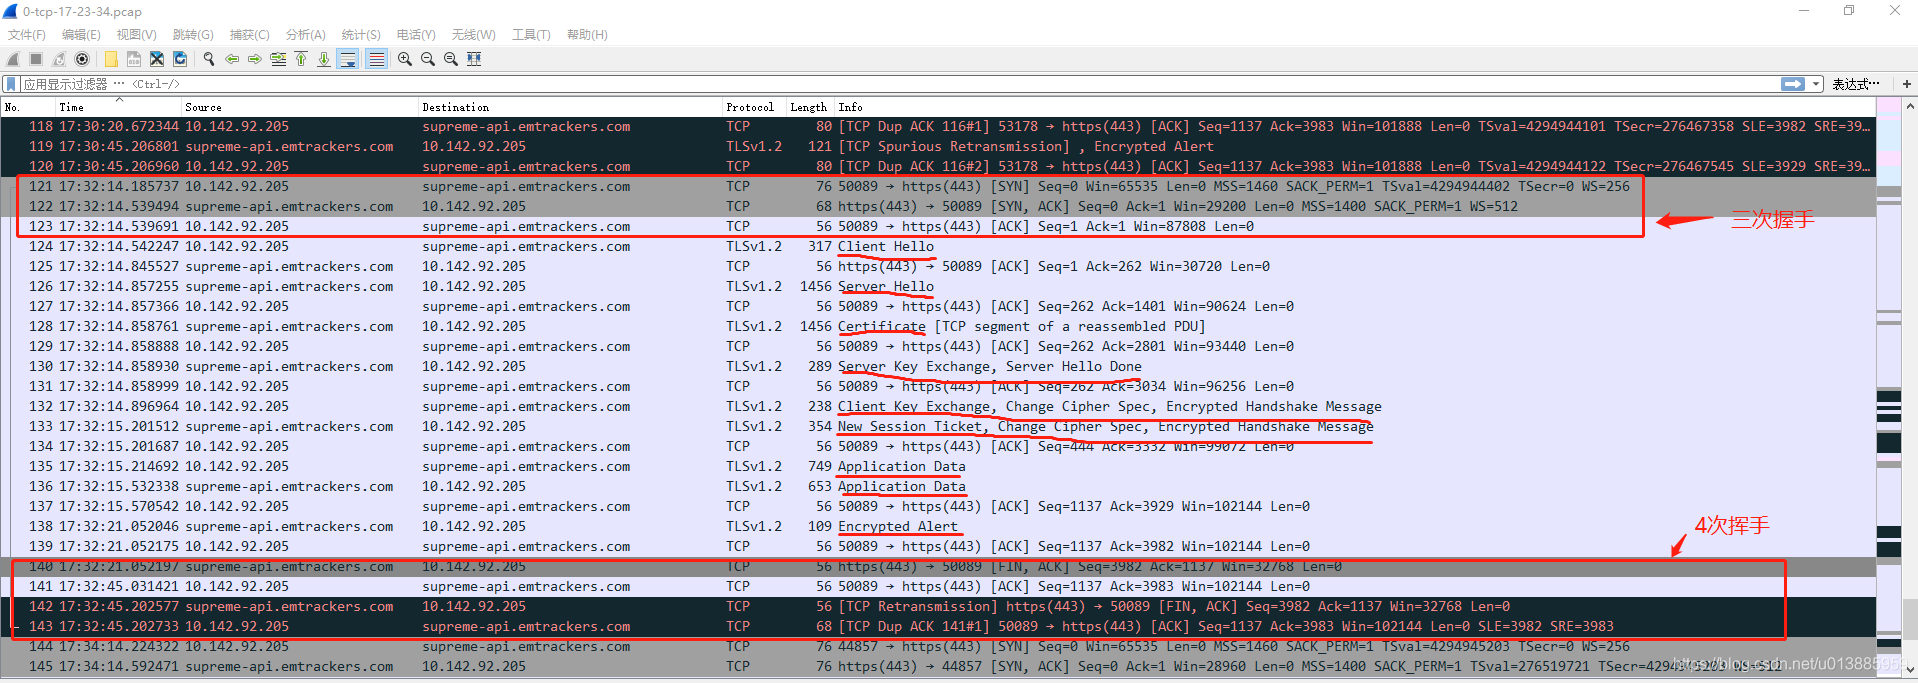Click the 表达式 expression button

1856,84
